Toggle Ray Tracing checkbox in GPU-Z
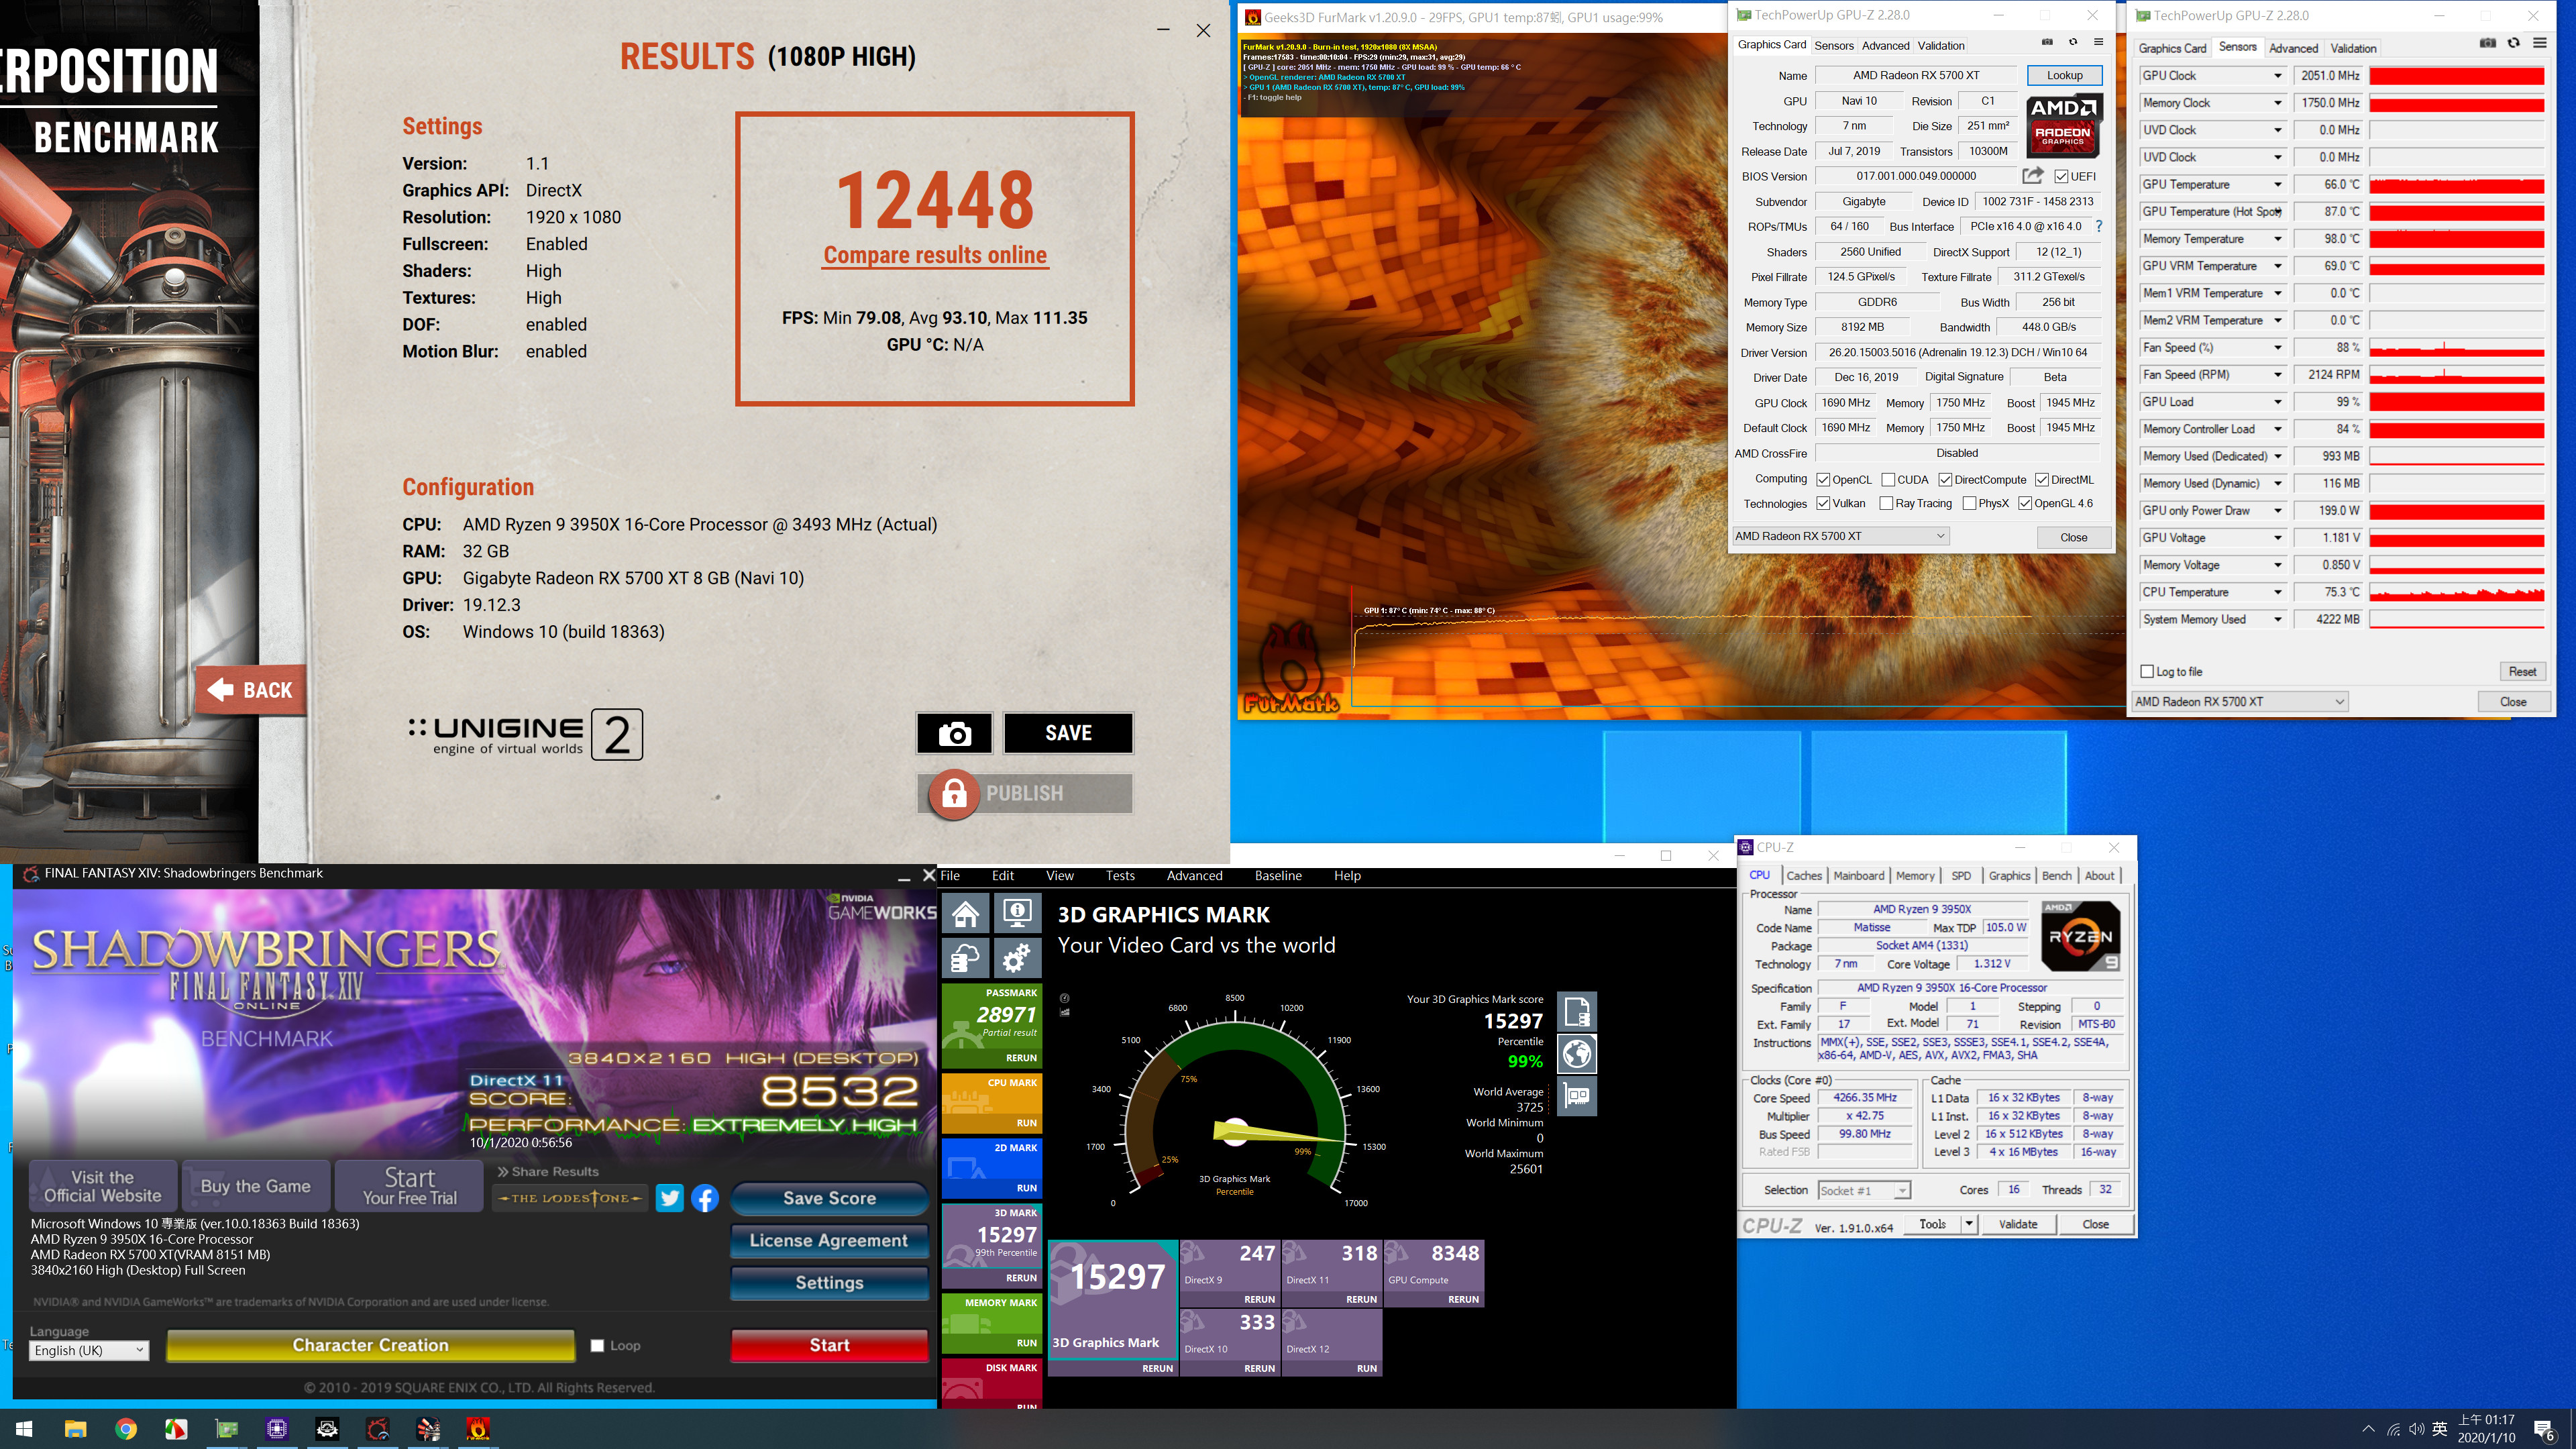 (x=1886, y=504)
